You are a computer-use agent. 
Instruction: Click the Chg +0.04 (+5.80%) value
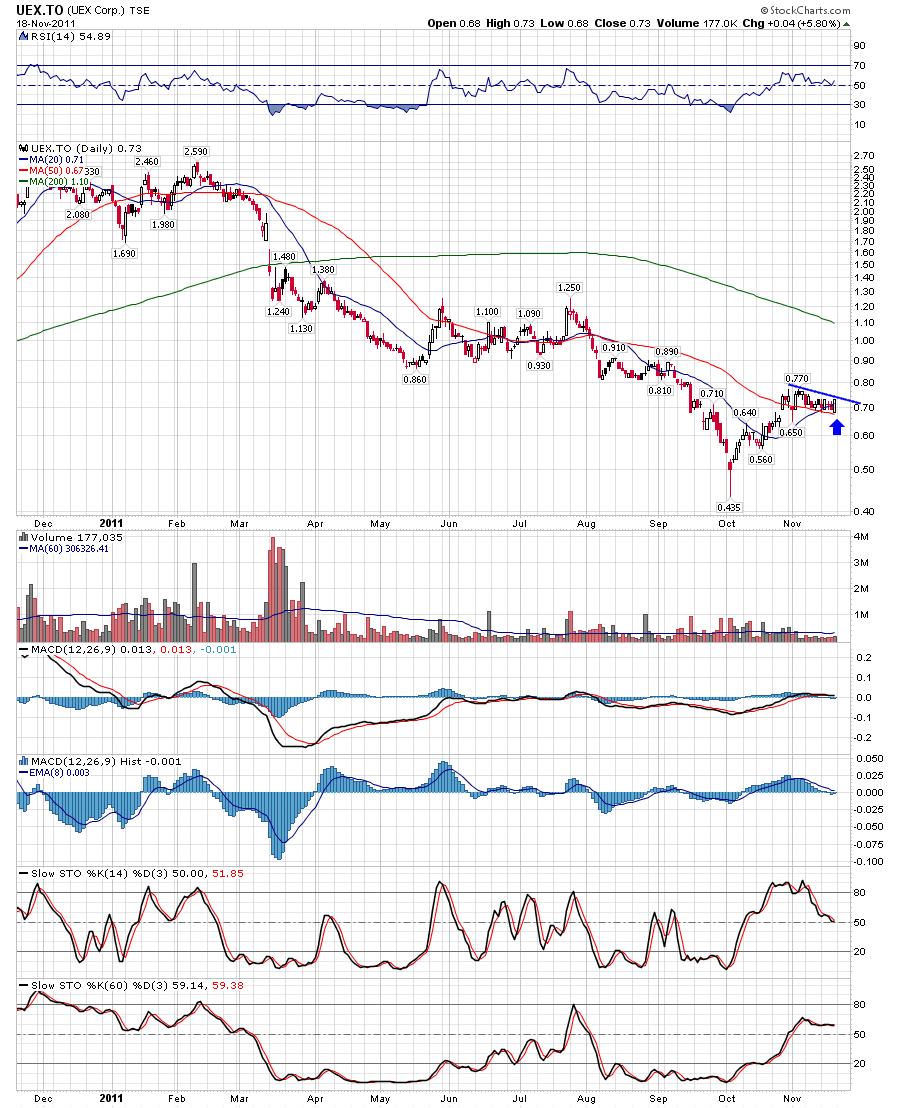click(791, 23)
